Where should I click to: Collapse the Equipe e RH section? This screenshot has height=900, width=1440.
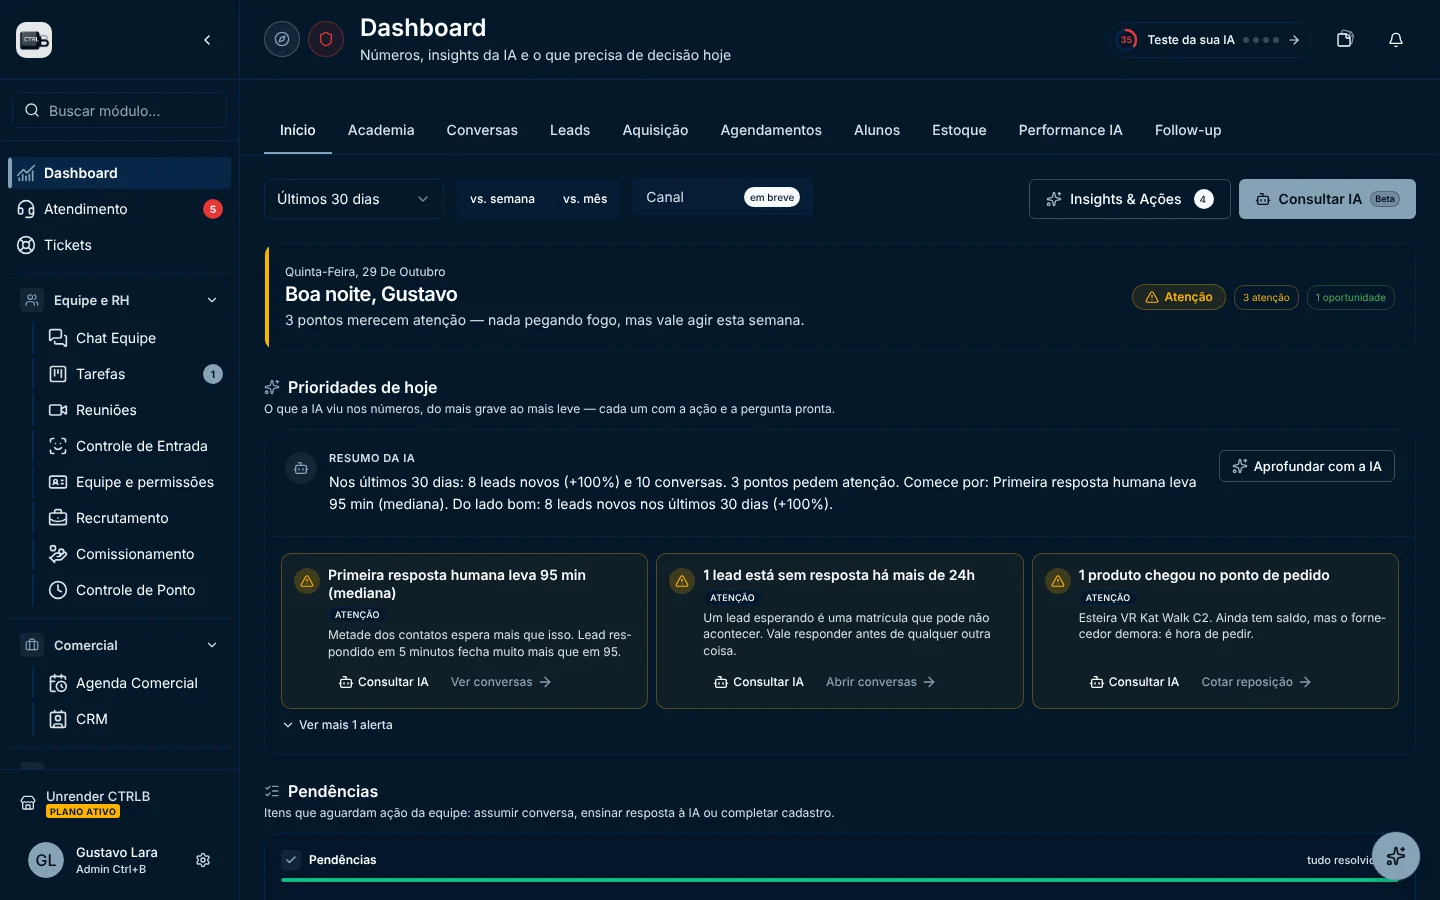coord(212,300)
